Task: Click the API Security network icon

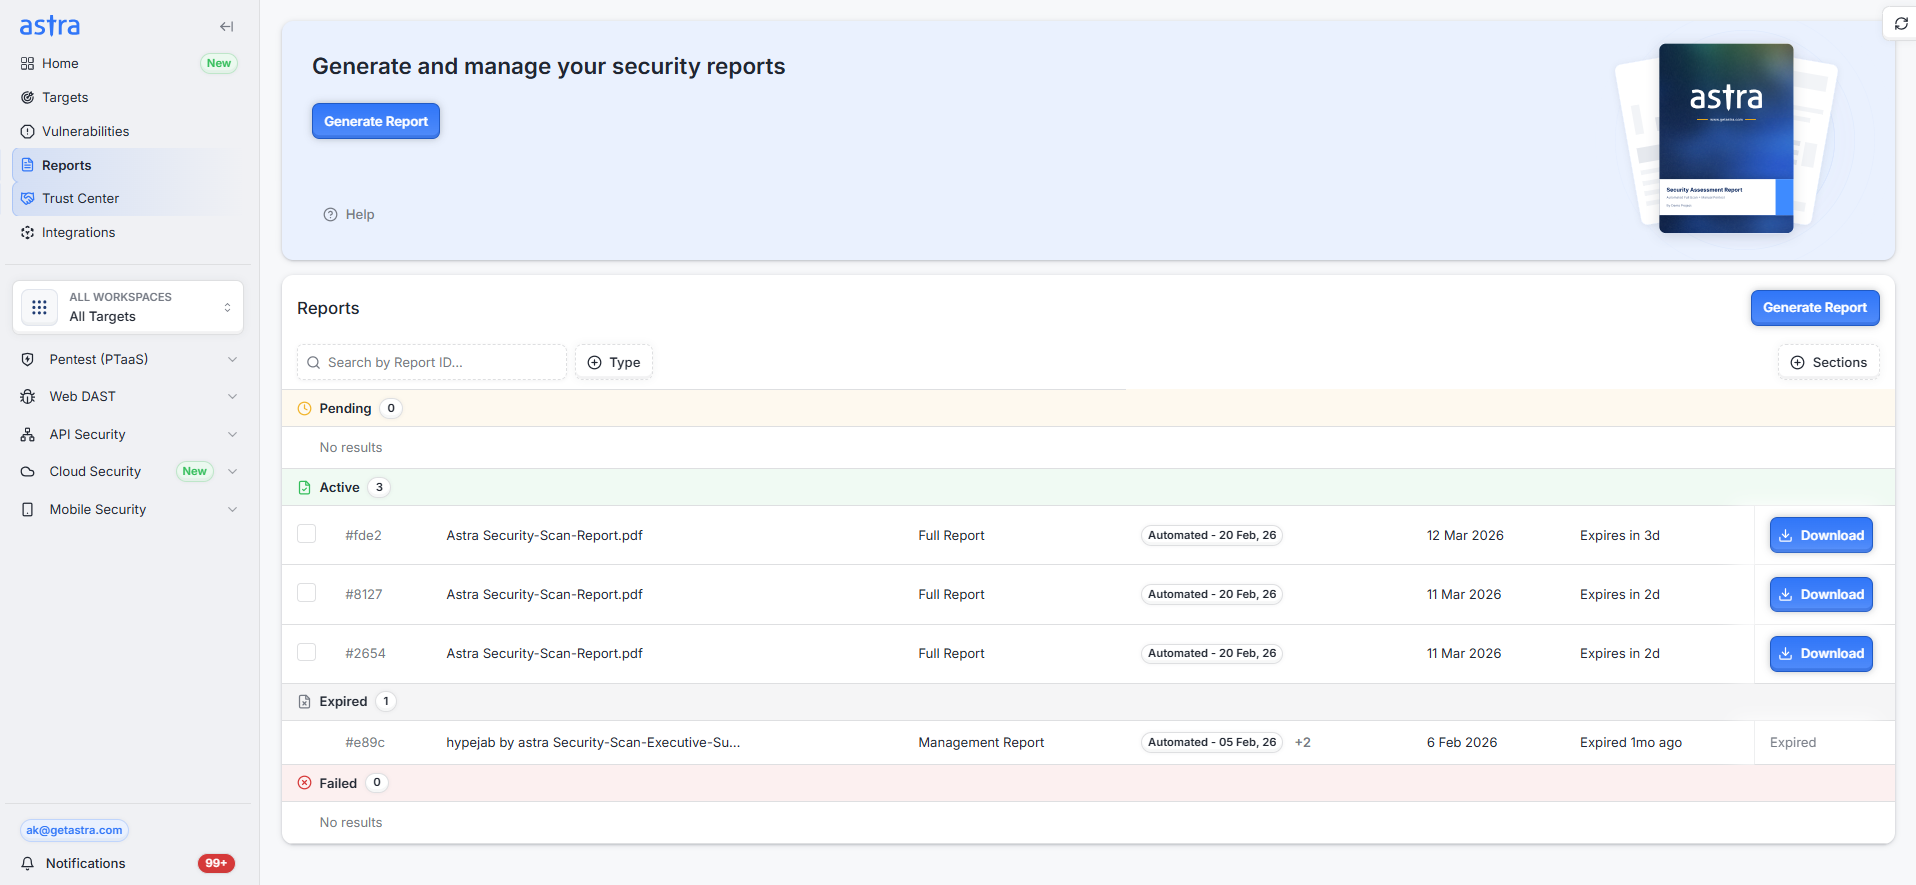Action: 28,434
